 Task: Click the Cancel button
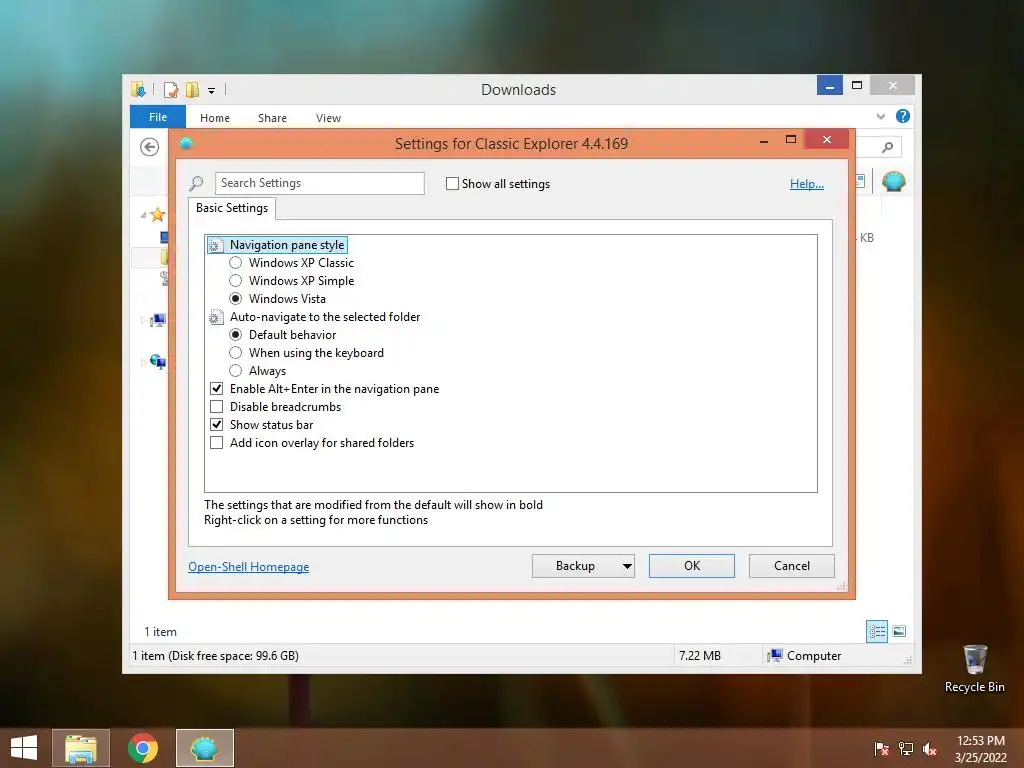tap(792, 566)
